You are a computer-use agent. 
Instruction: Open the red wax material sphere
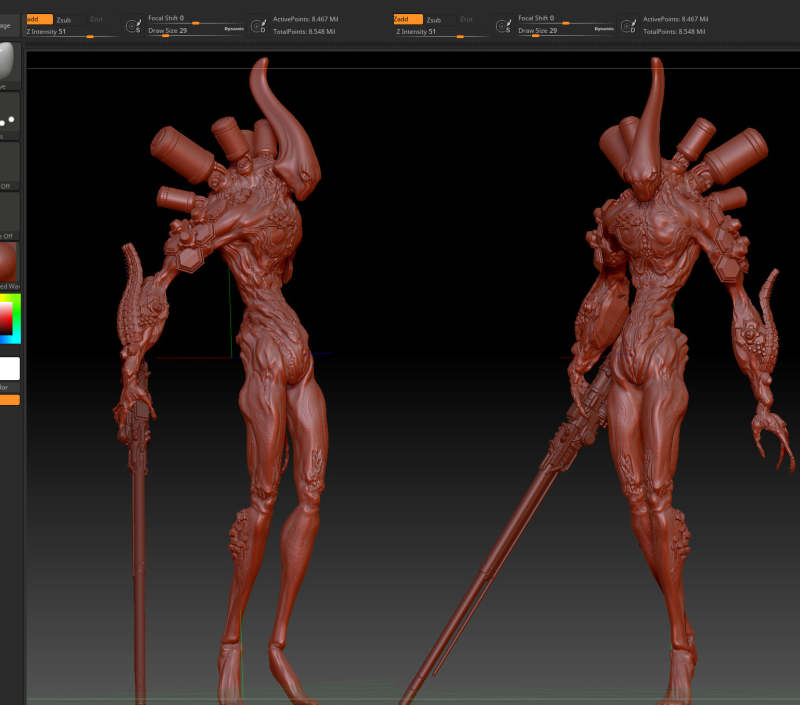pyautogui.click(x=8, y=263)
